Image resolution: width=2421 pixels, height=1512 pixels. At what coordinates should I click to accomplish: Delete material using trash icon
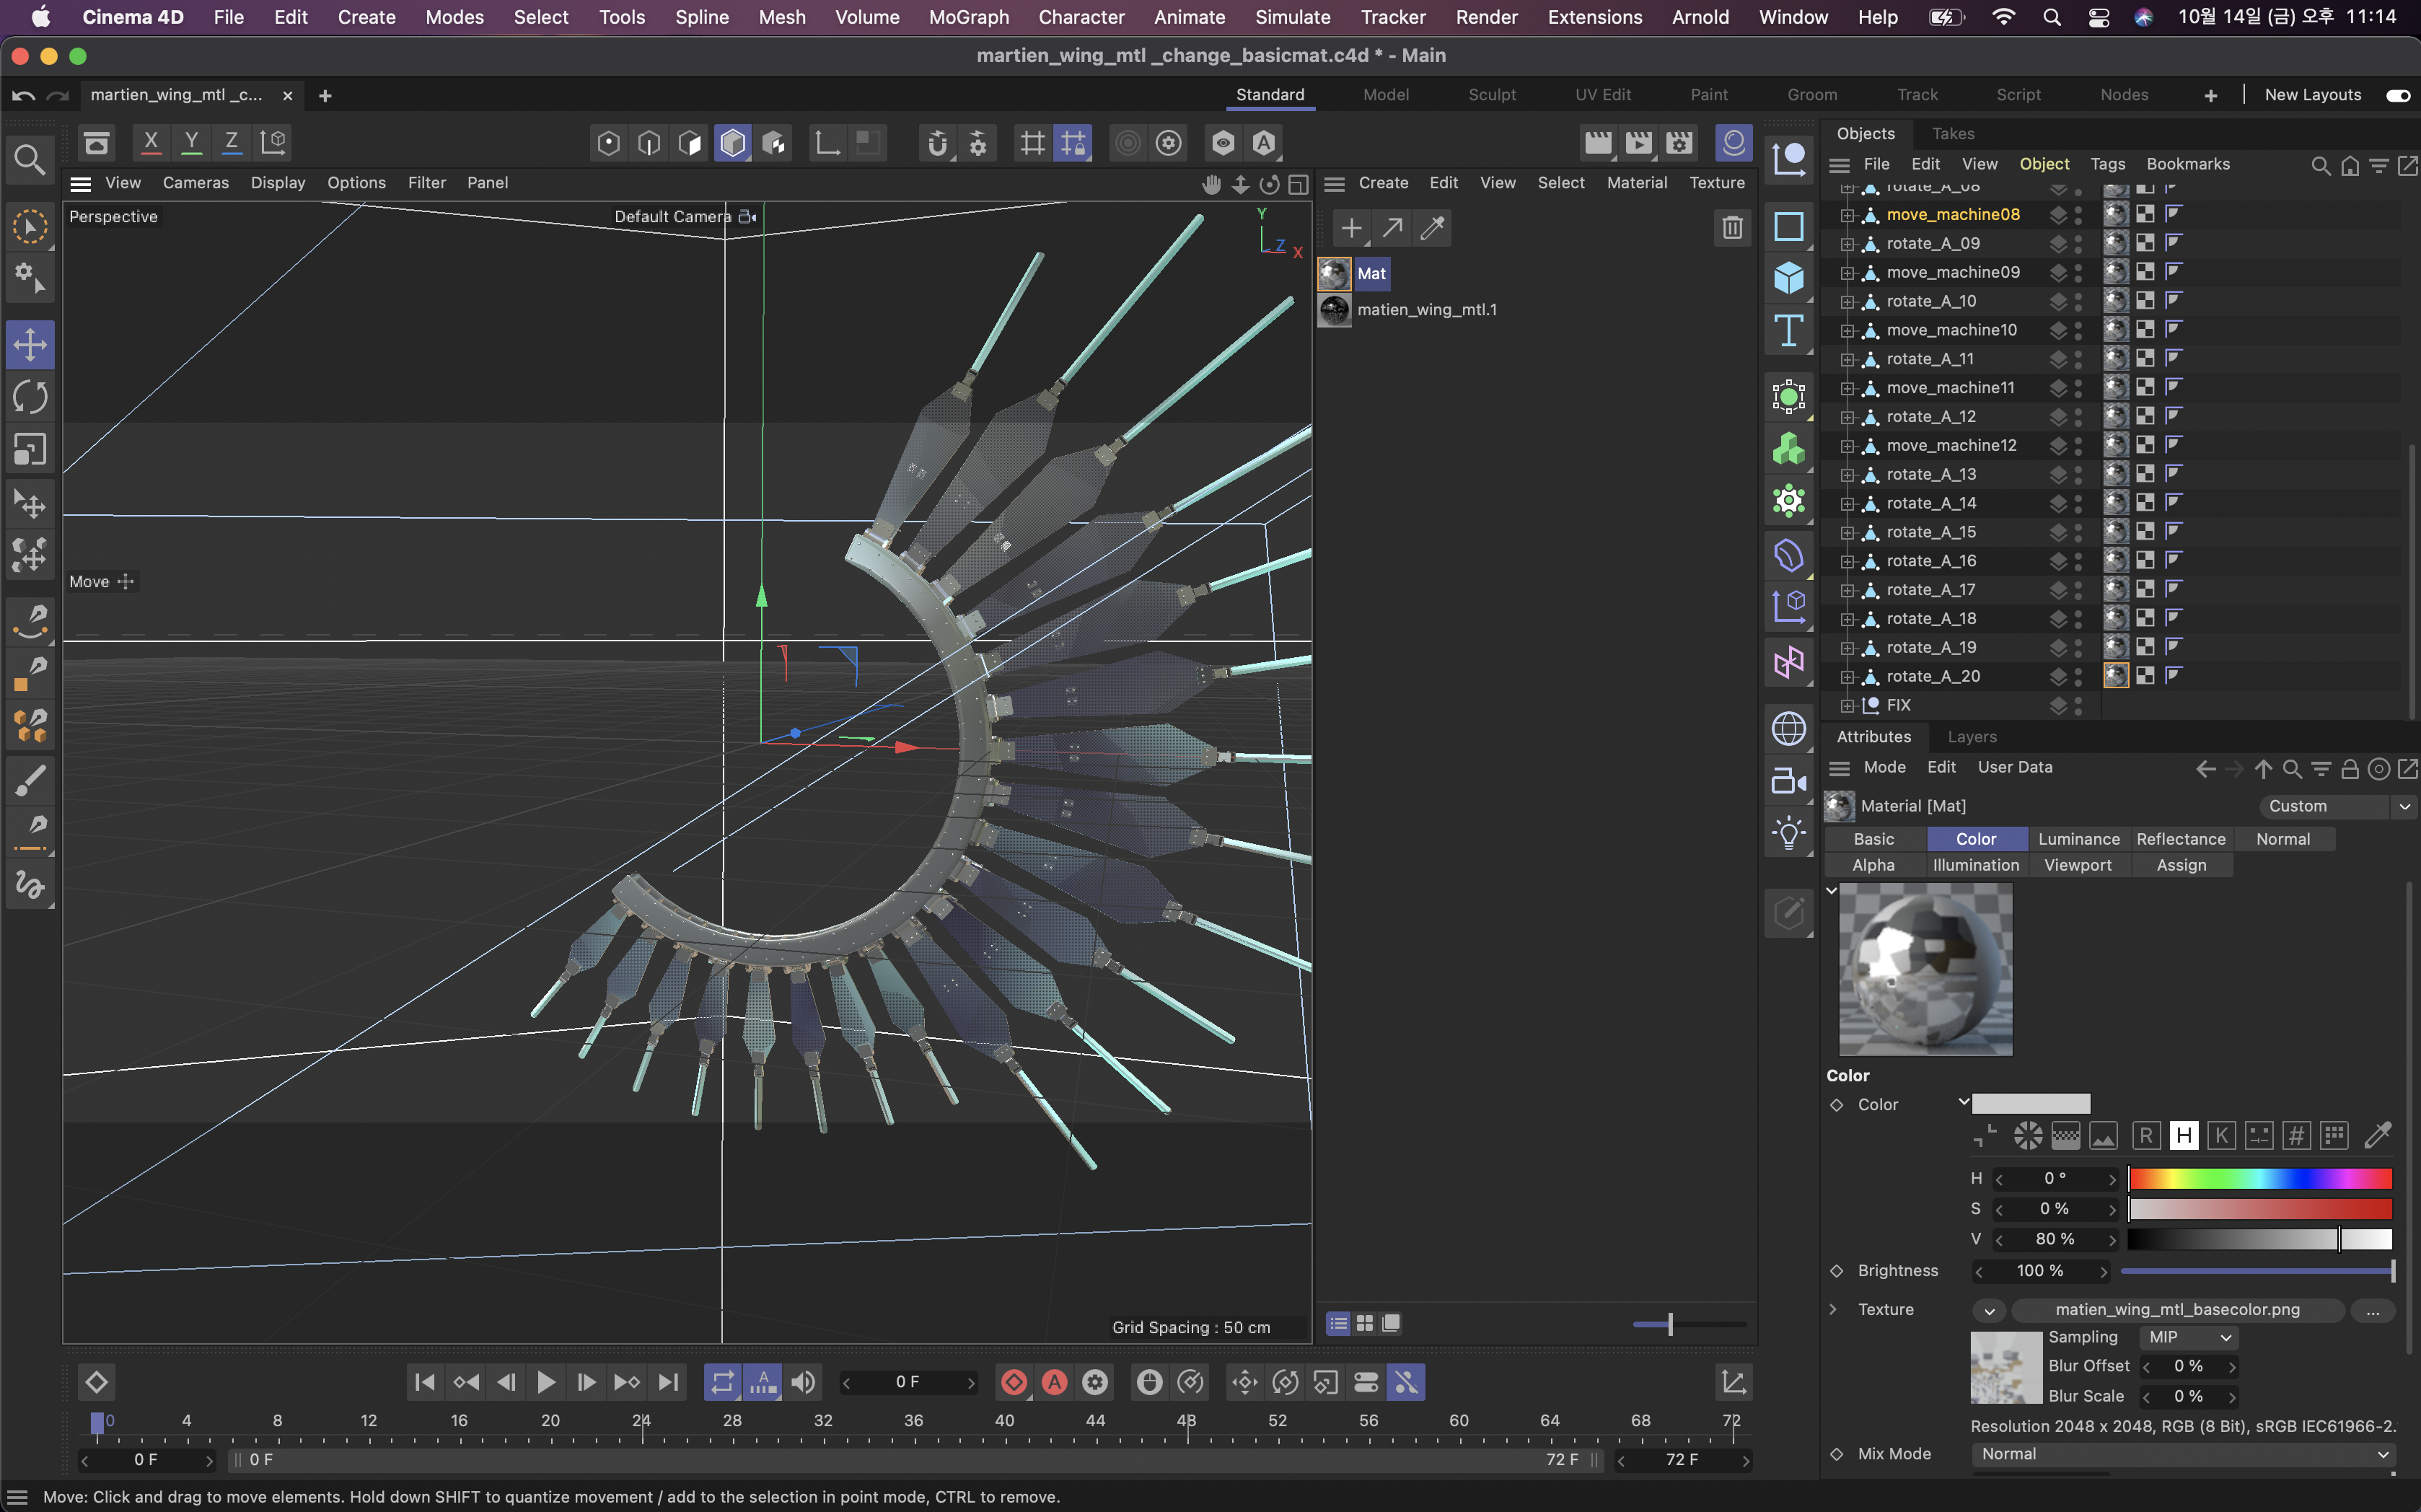[1732, 228]
